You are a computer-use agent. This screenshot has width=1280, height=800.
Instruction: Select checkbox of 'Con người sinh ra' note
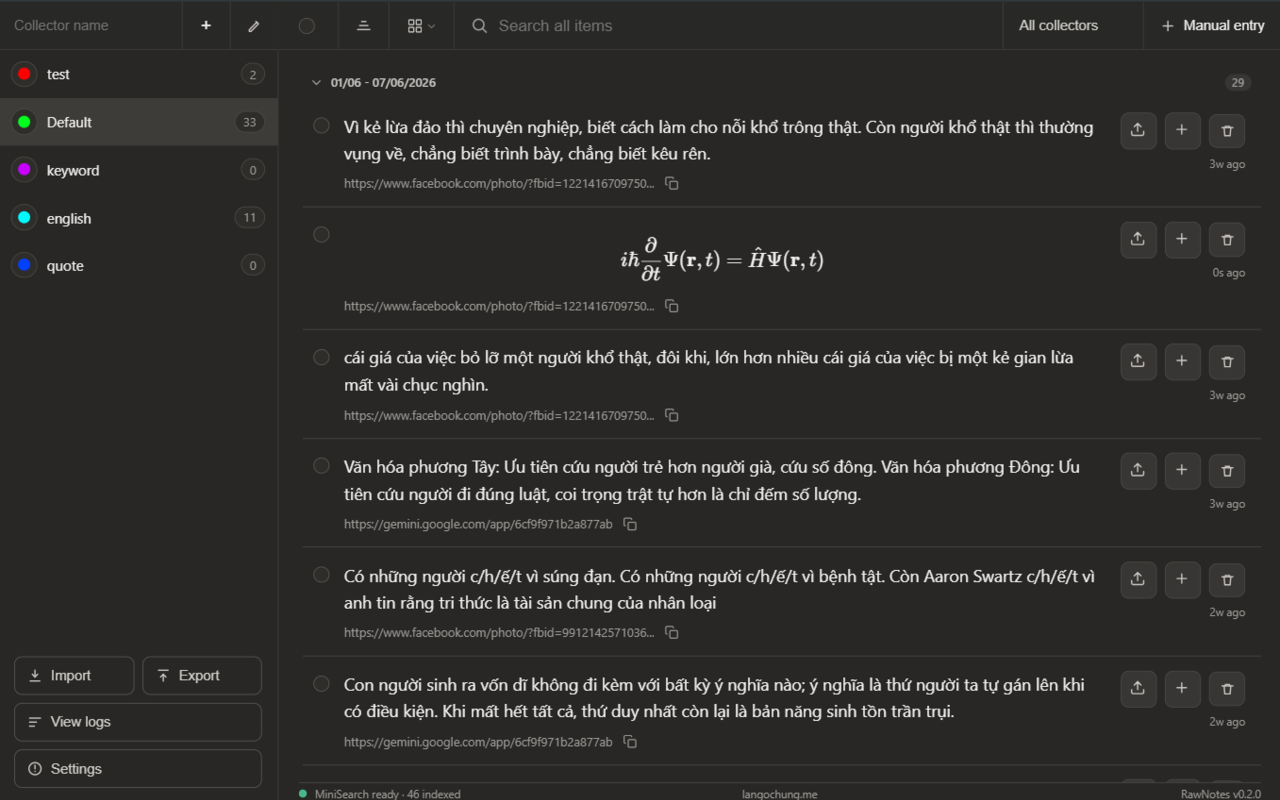click(321, 684)
